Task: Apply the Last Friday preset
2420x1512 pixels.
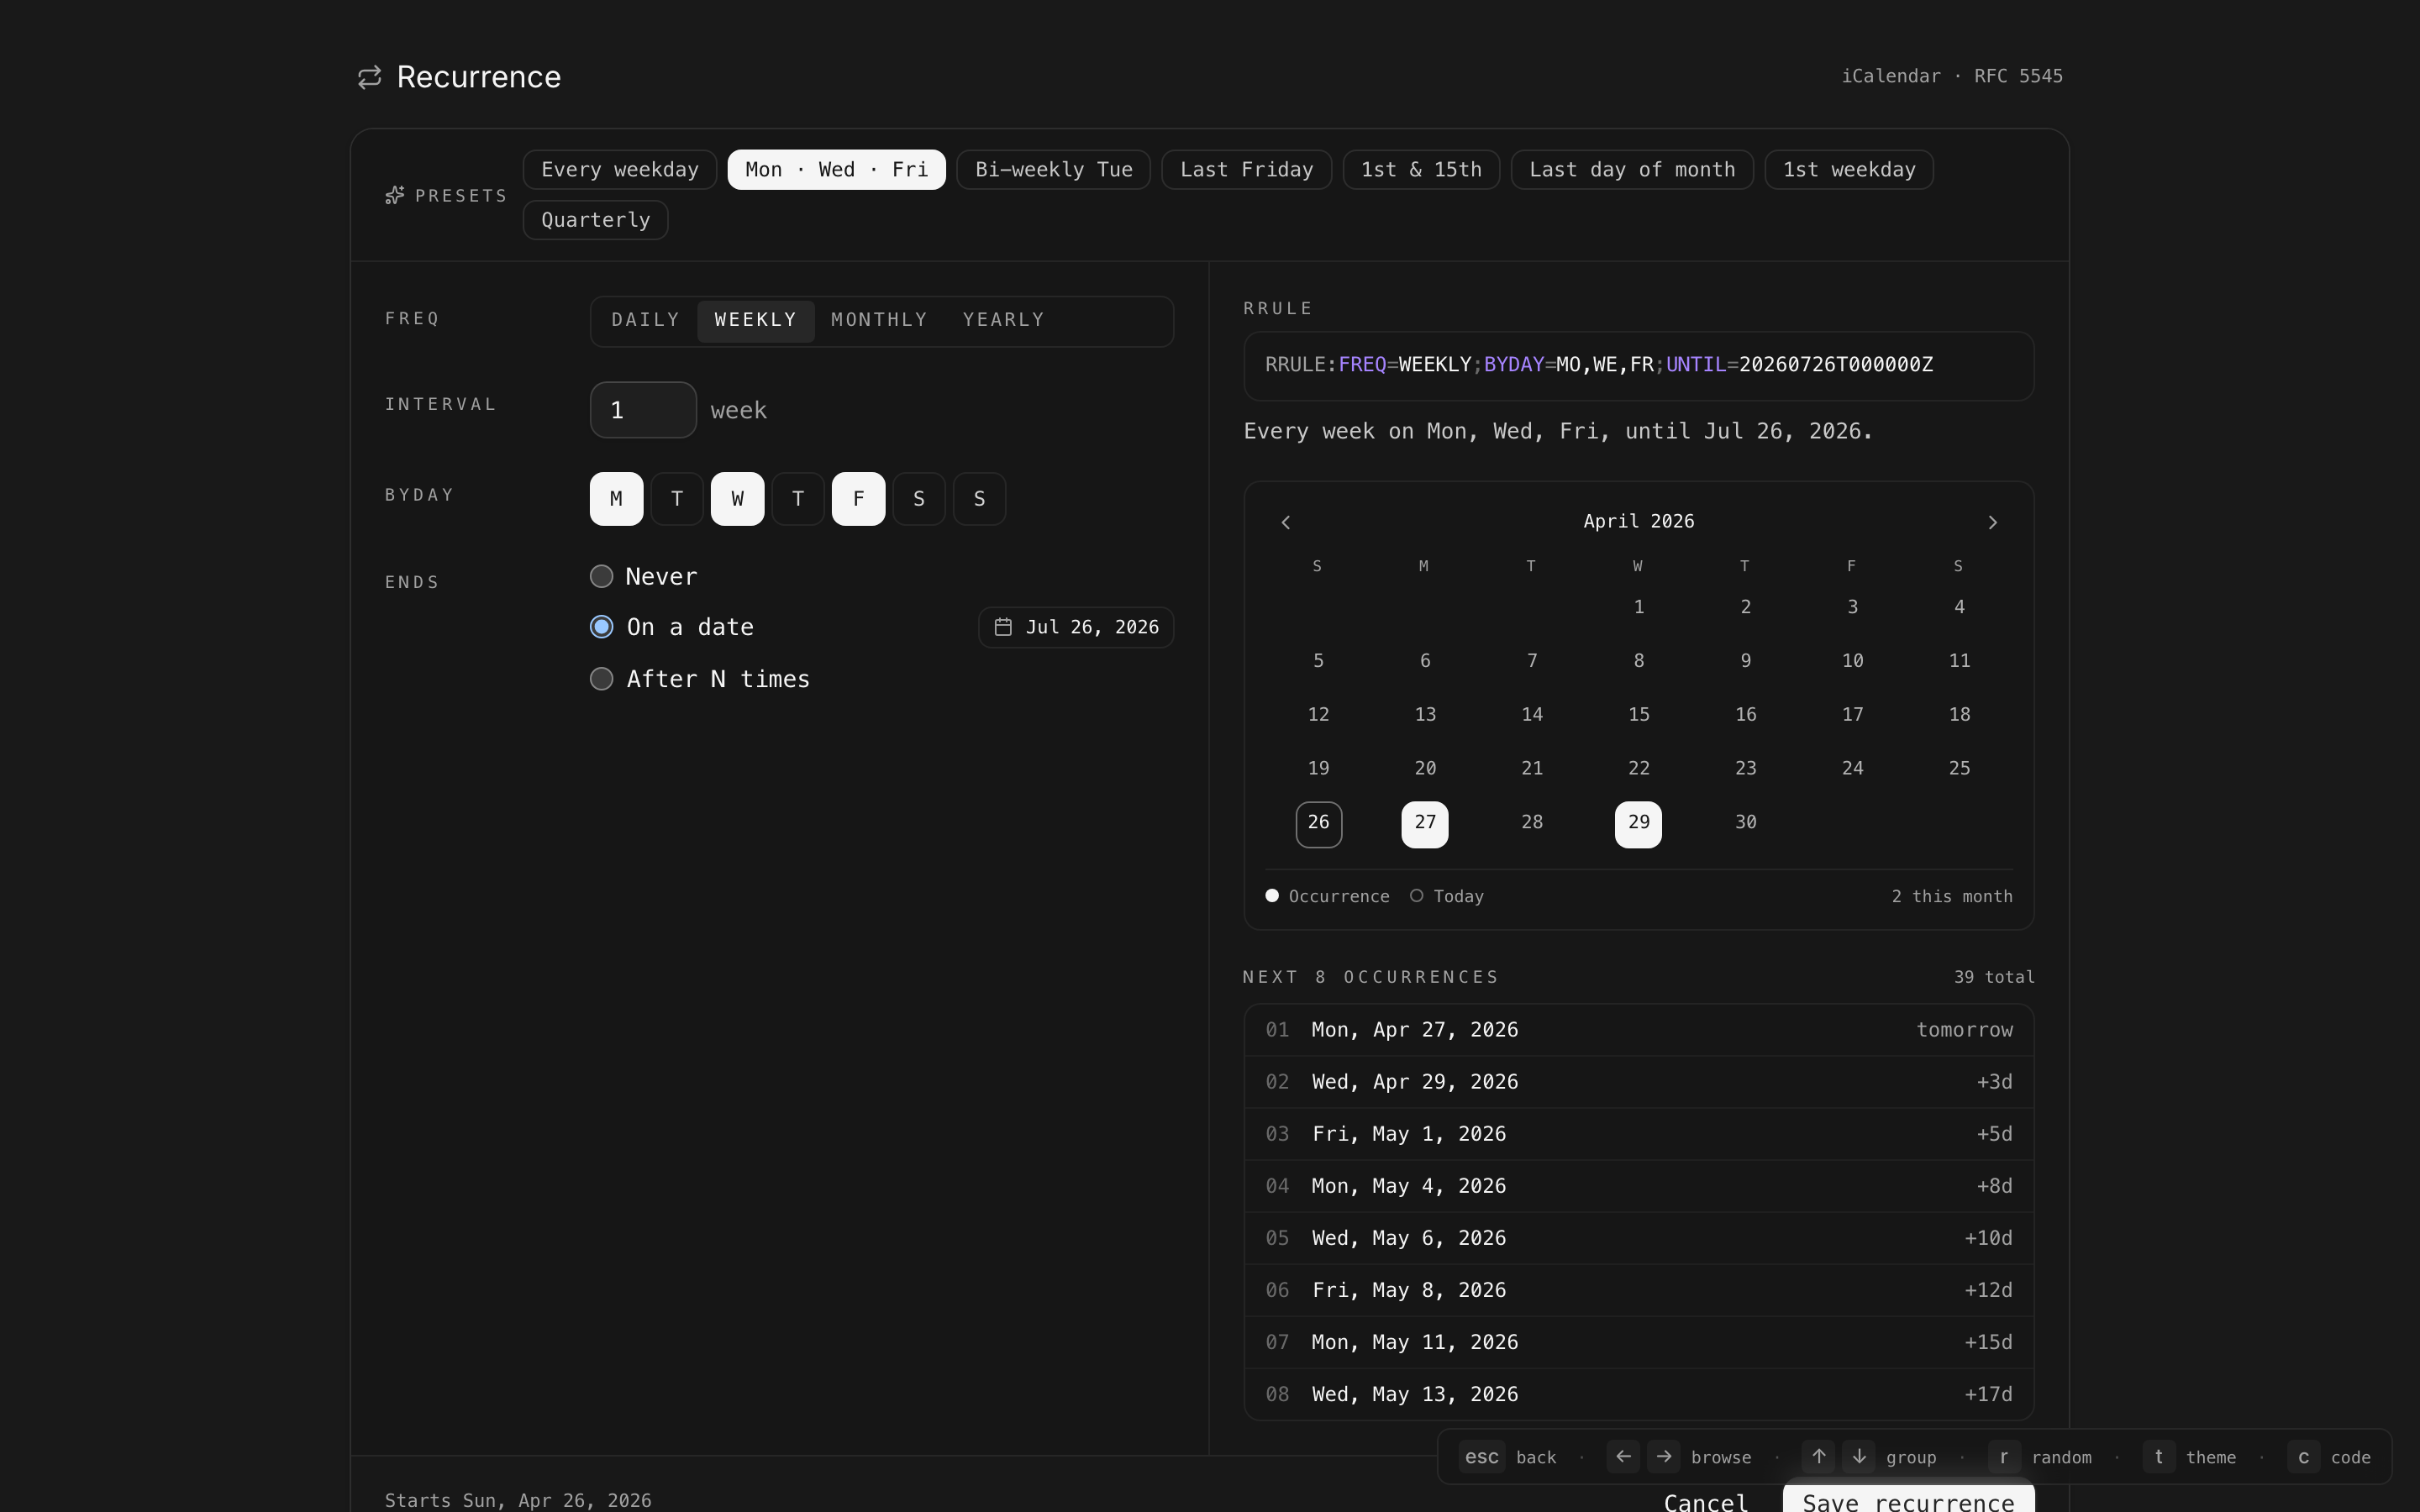Action: [1245, 169]
